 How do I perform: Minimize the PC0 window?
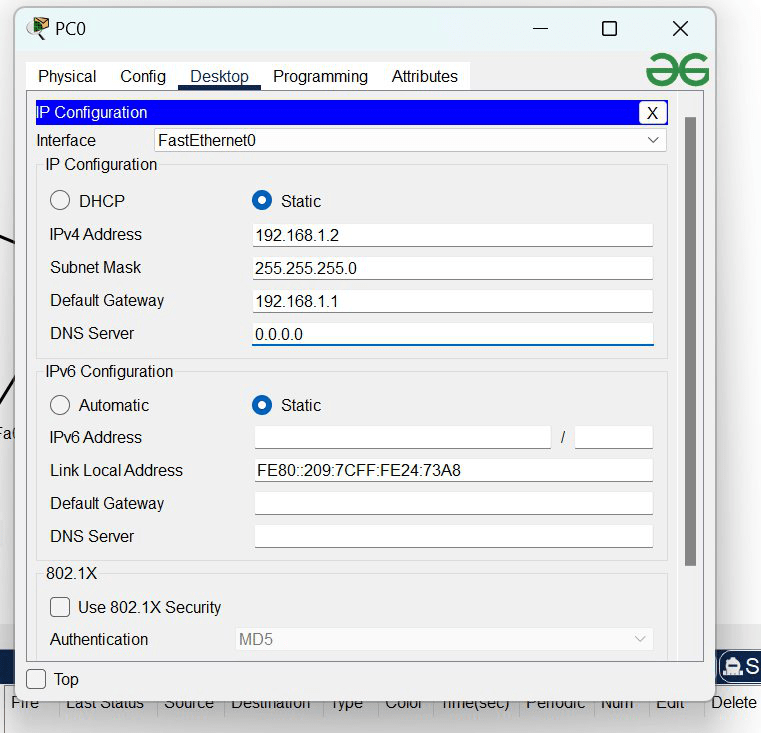[540, 29]
